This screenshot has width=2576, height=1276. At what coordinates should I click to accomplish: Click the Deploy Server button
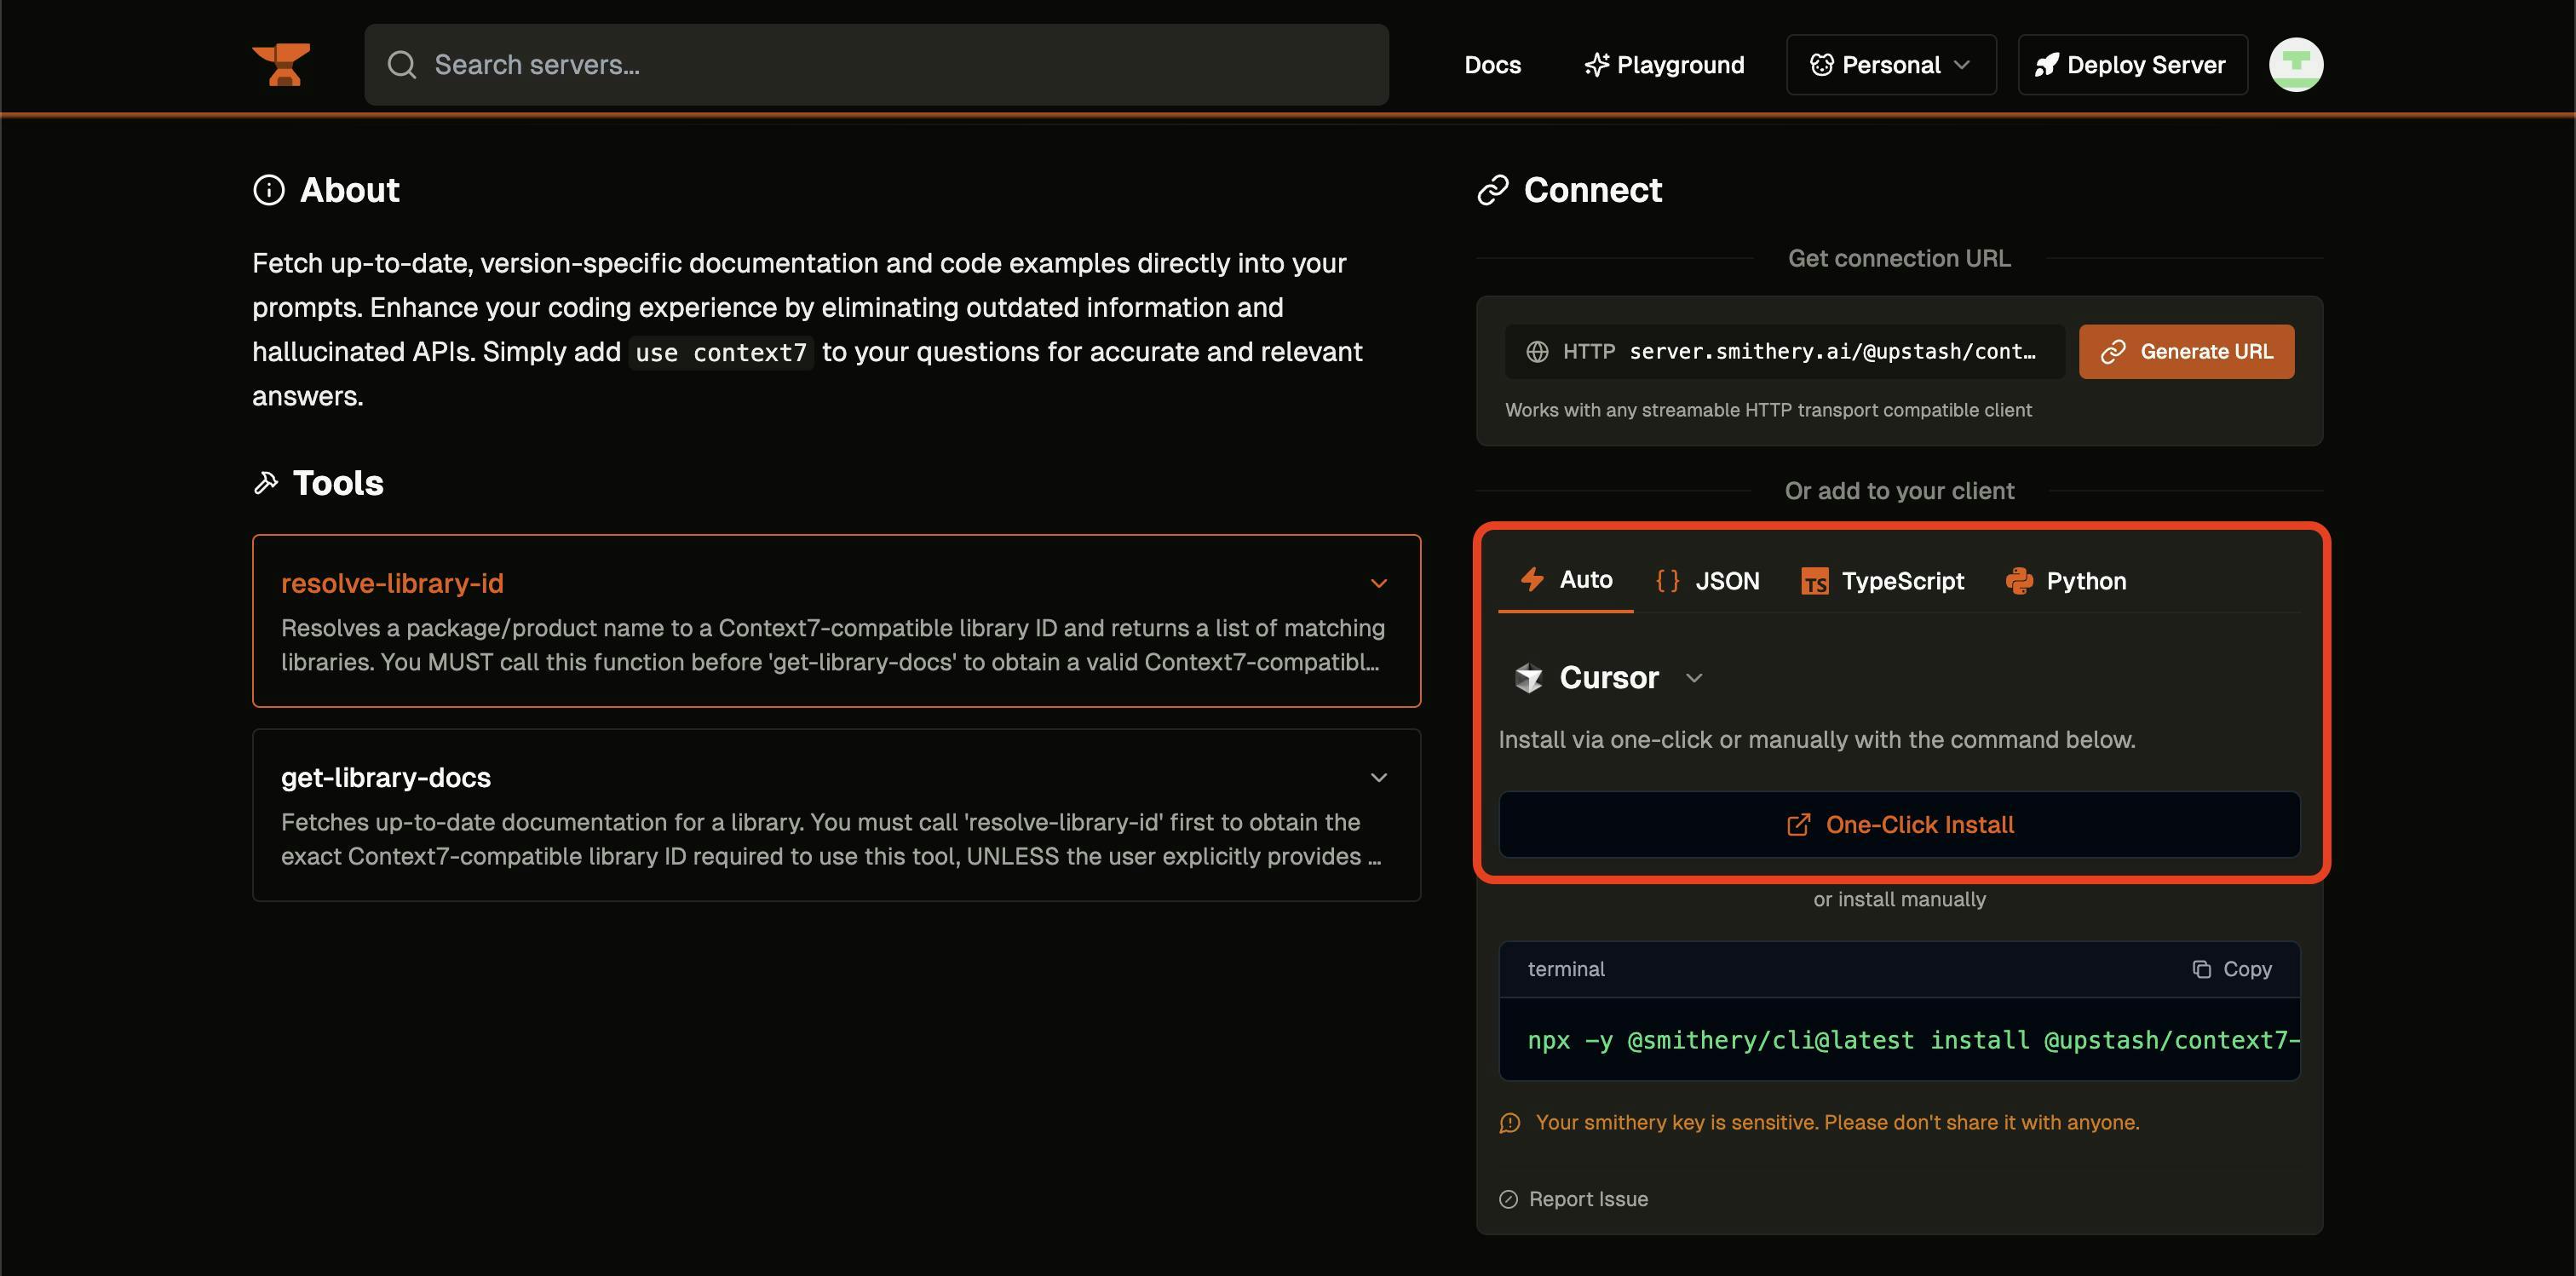click(x=2133, y=65)
